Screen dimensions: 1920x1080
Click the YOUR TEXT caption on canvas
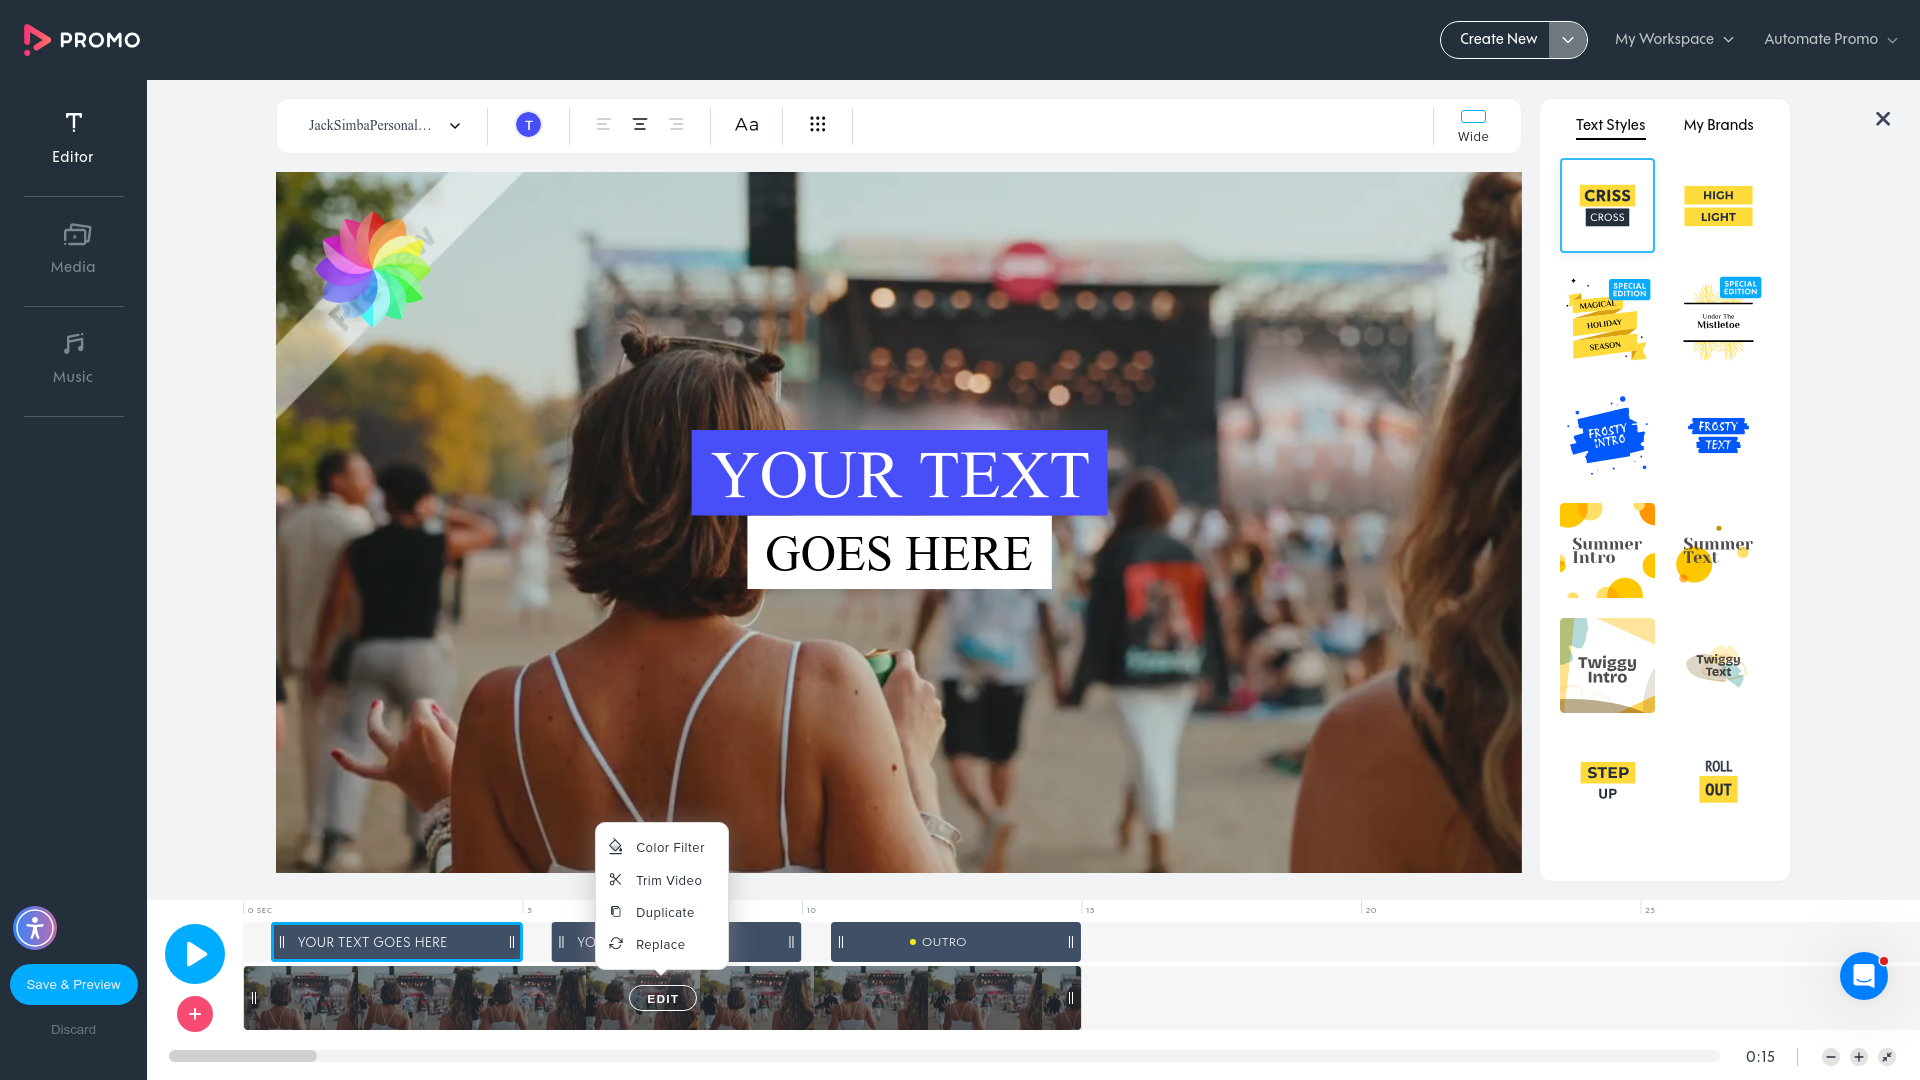(899, 473)
